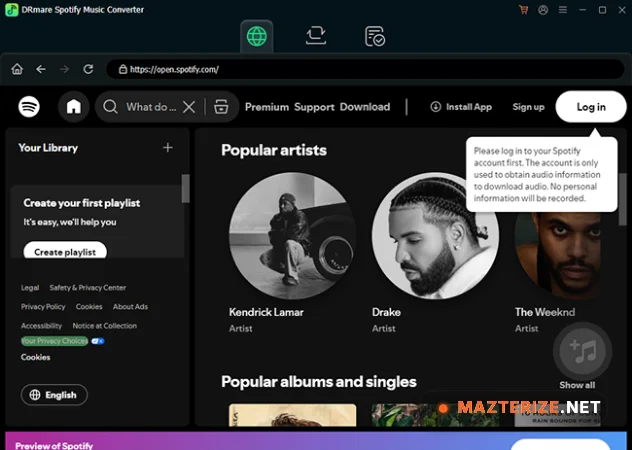Click Sign up
This screenshot has height=450, width=632.
[x=528, y=107]
